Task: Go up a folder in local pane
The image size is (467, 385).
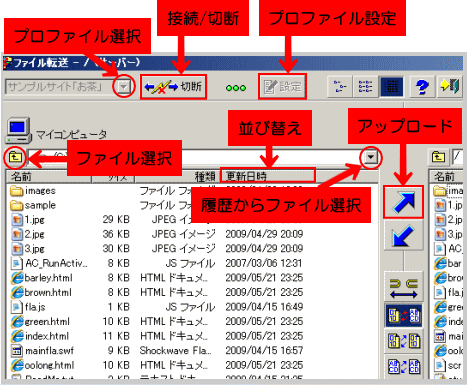Action: tap(15, 157)
